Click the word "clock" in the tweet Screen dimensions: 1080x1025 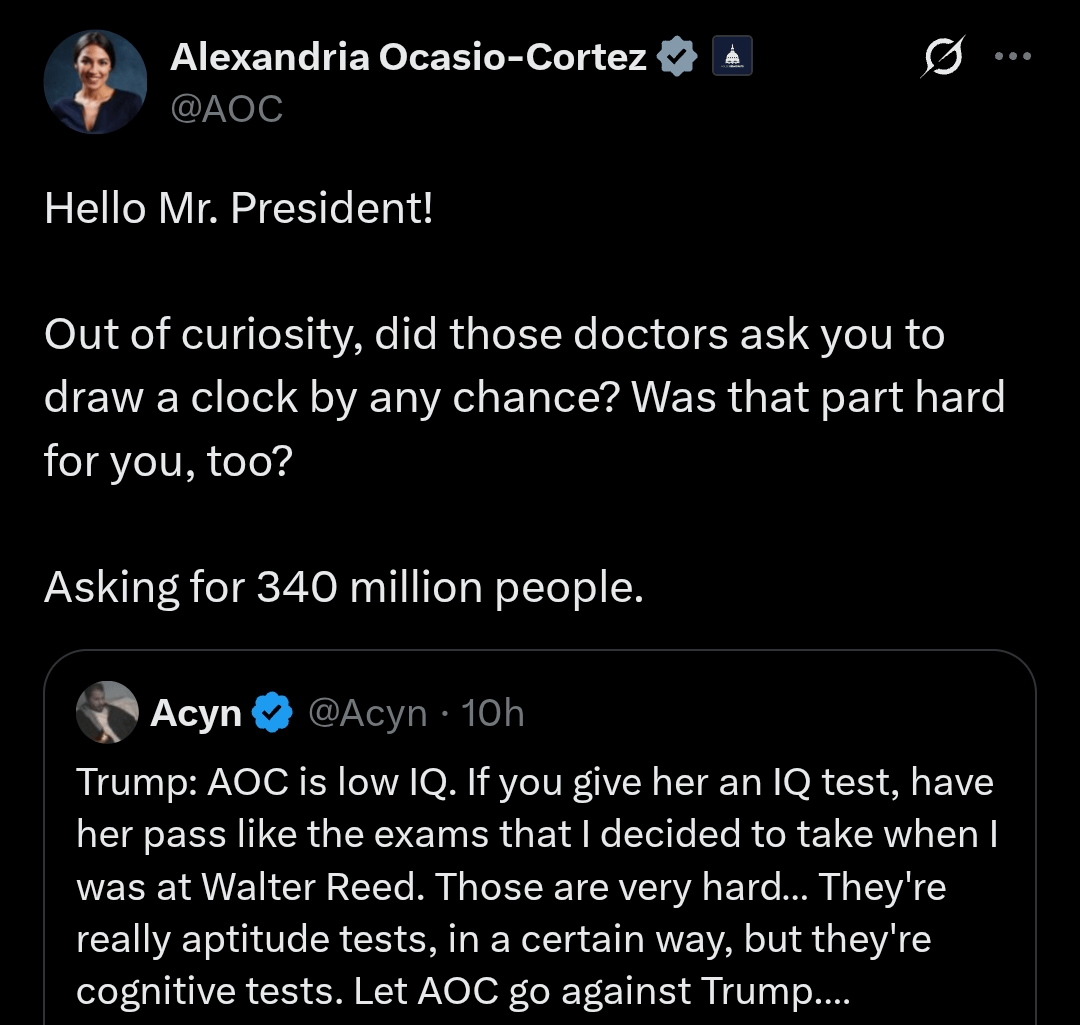244,398
